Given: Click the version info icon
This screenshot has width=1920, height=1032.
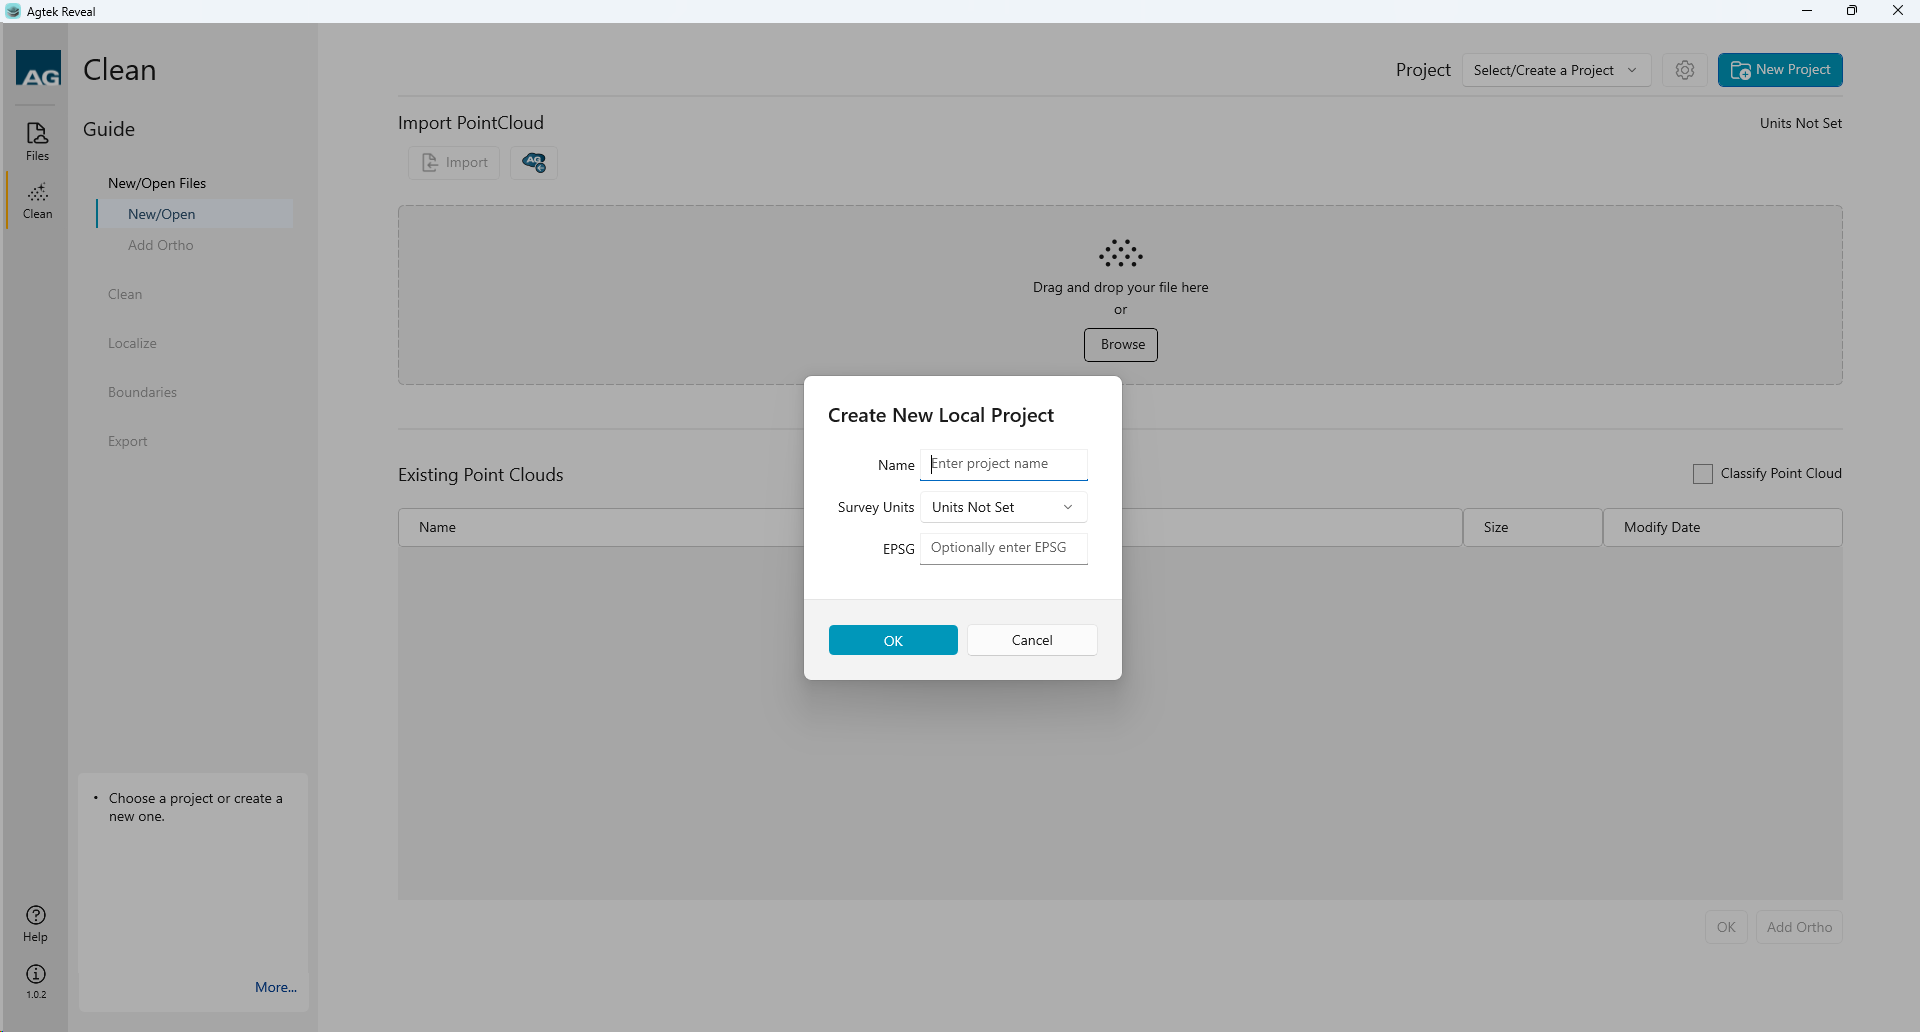Looking at the screenshot, I should pyautogui.click(x=36, y=980).
